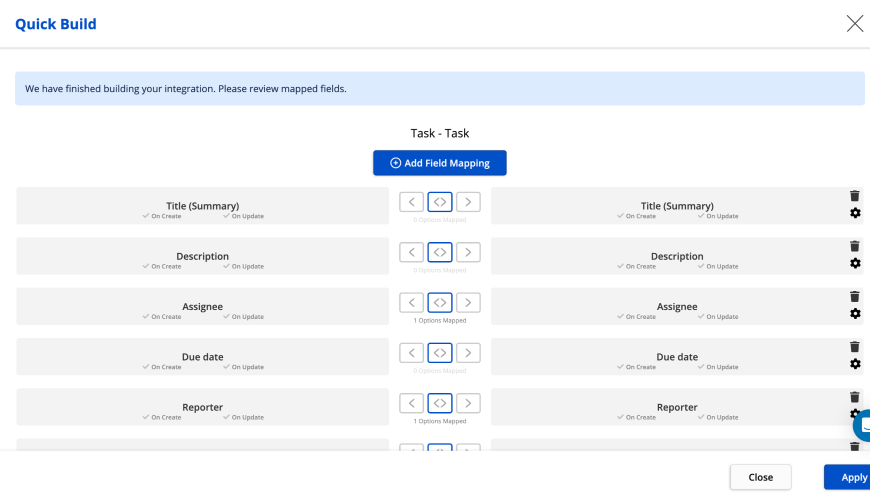Select the left Due date field box
Screen dimensions: 870x495
pos(202,357)
